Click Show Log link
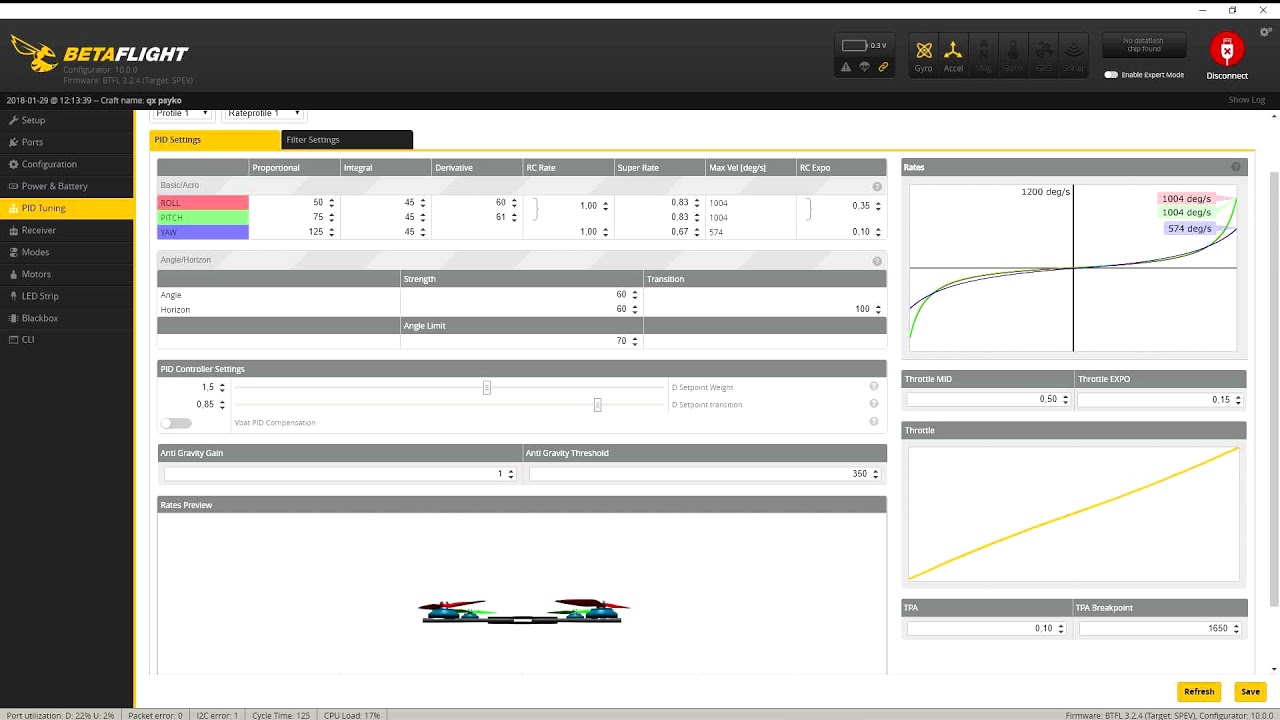Screen dimensions: 1280x720 point(1247,100)
